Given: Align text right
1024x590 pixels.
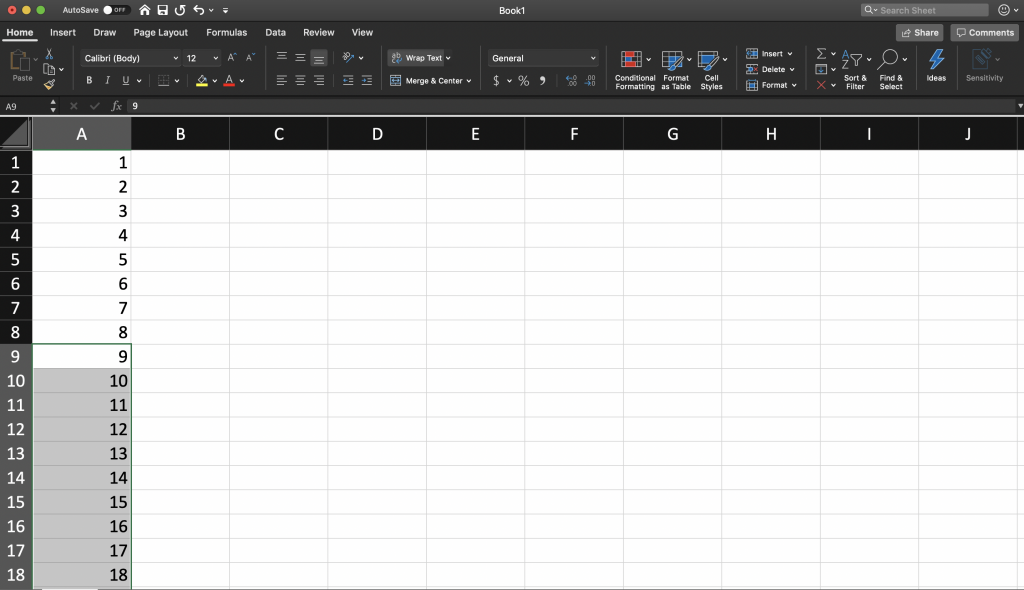Looking at the screenshot, I should click(x=319, y=80).
